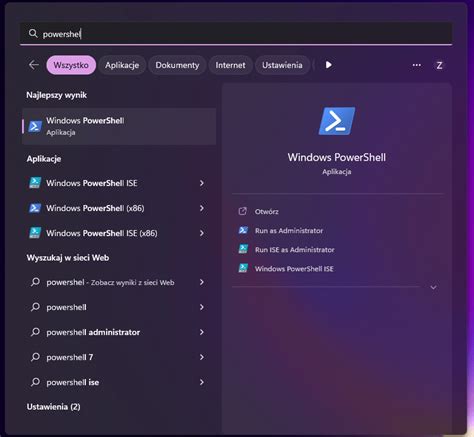The width and height of the screenshot is (474, 437).
Task: Switch to the Ustawienia filter tab
Action: coord(282,65)
